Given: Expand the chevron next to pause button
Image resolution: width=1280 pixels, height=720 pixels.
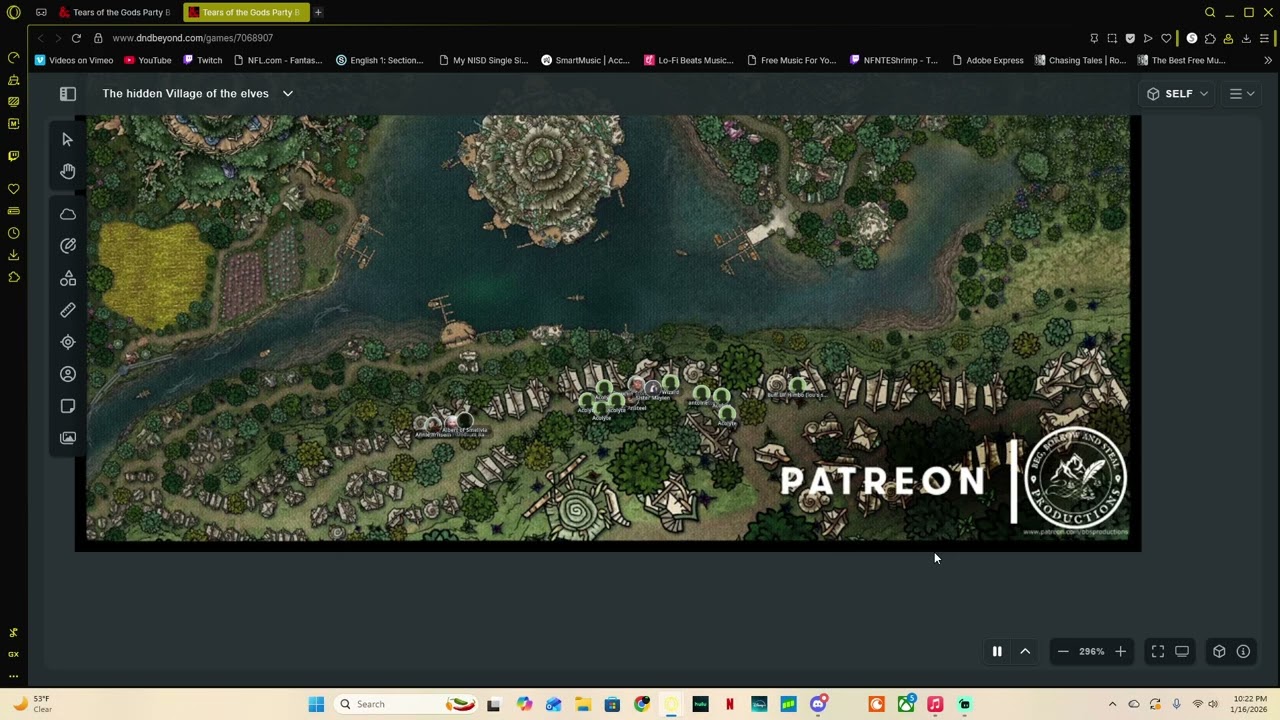Looking at the screenshot, I should pos(1025,651).
